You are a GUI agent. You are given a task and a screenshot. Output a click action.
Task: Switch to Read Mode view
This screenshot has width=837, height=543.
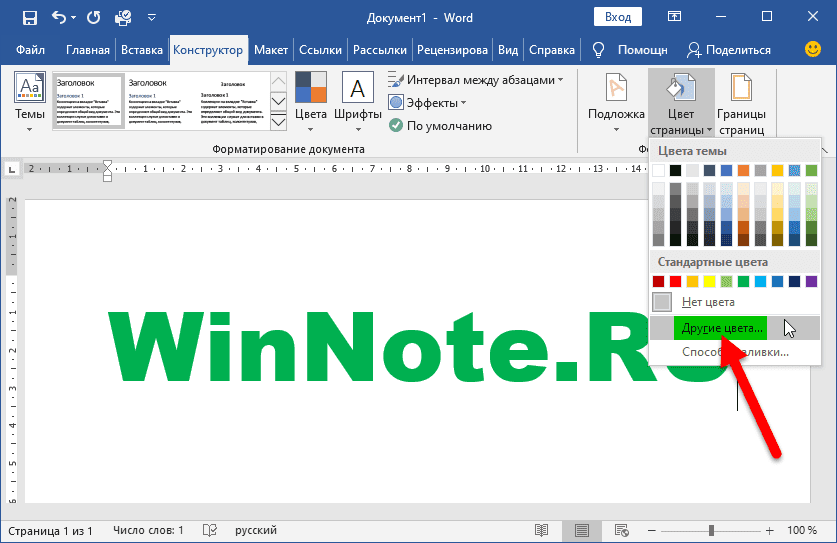tap(541, 530)
